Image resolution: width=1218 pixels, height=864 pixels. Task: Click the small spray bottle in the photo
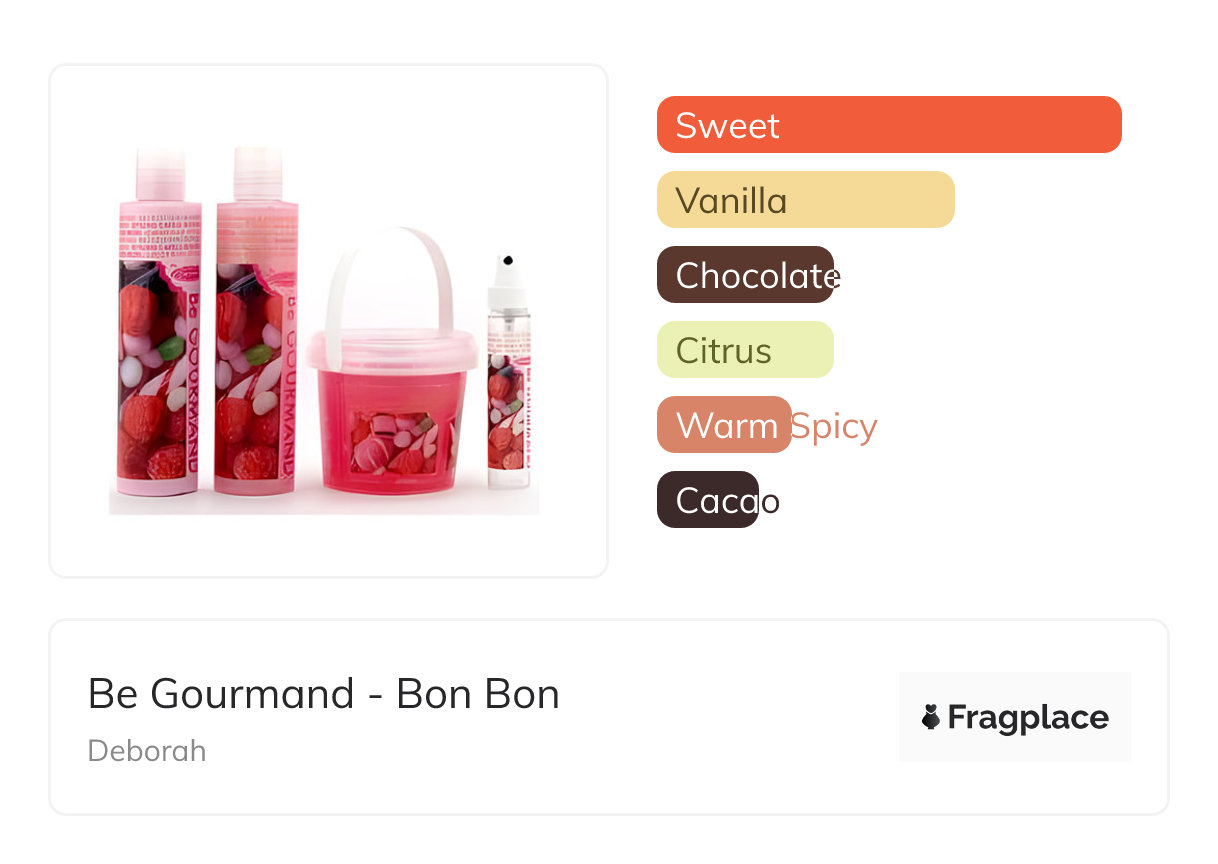pyautogui.click(x=509, y=390)
